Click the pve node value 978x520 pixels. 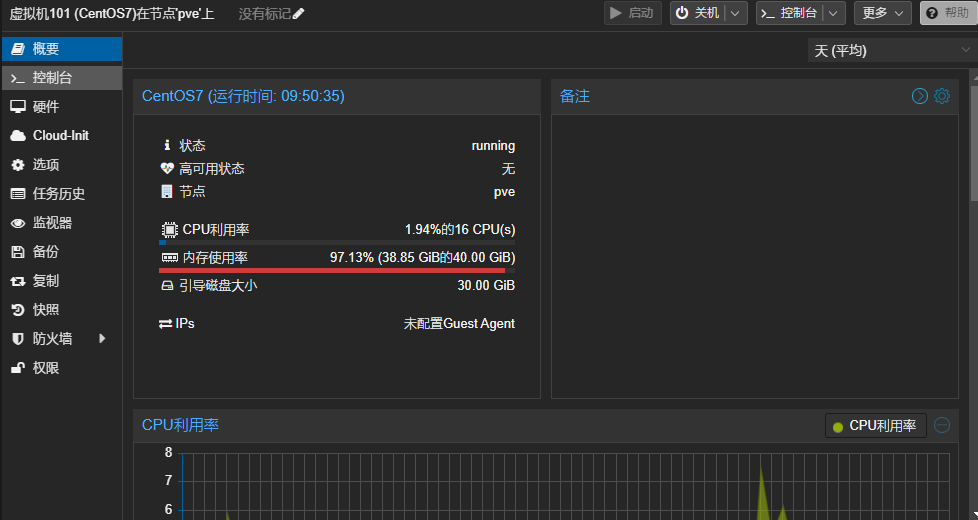click(x=505, y=192)
